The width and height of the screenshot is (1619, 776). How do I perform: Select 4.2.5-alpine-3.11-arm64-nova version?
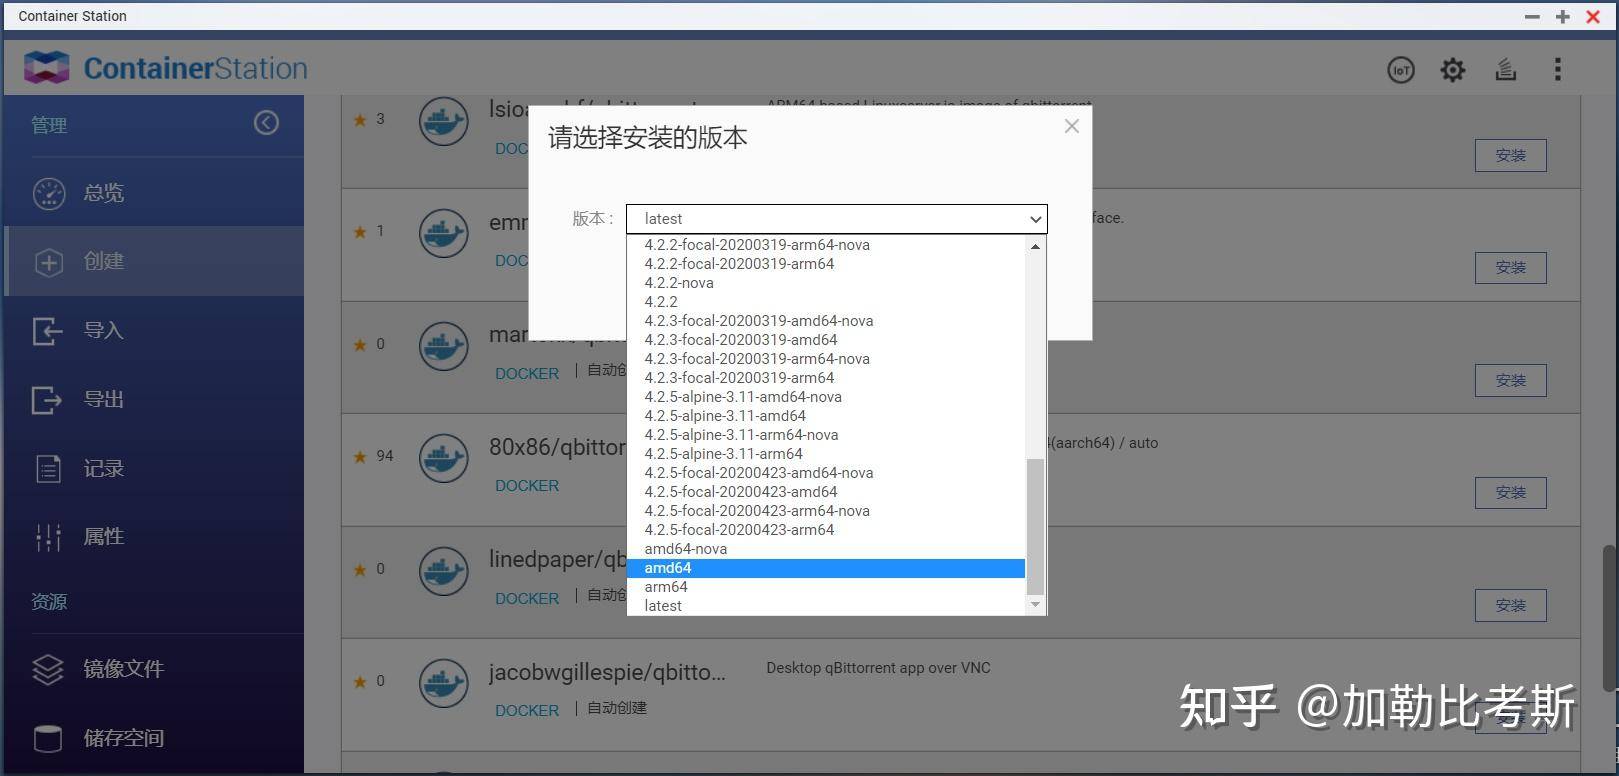tap(826, 435)
